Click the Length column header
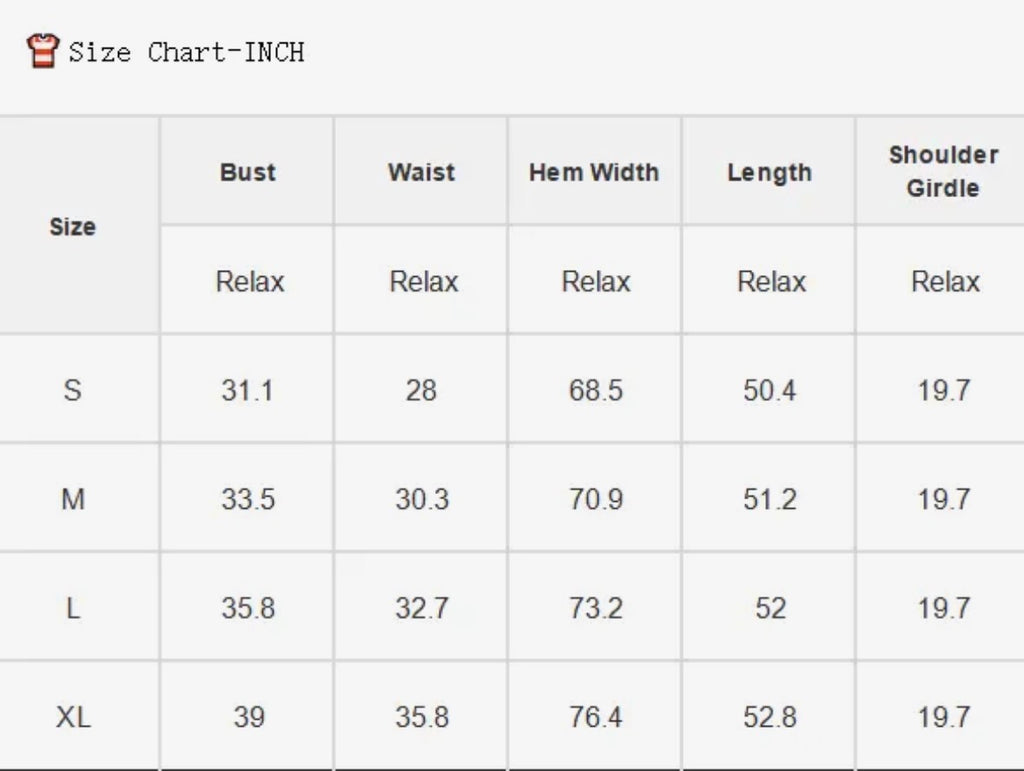The height and width of the screenshot is (771, 1024). [x=770, y=173]
